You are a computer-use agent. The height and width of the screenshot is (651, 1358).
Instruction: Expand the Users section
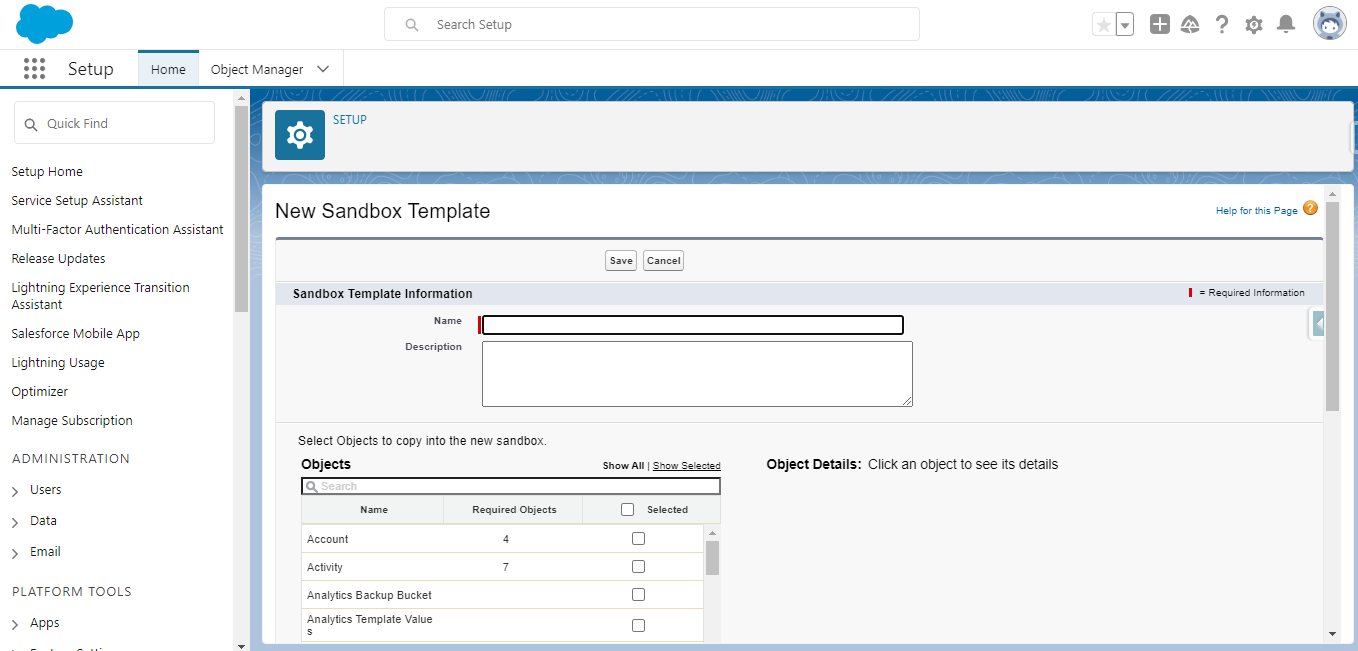pos(15,491)
